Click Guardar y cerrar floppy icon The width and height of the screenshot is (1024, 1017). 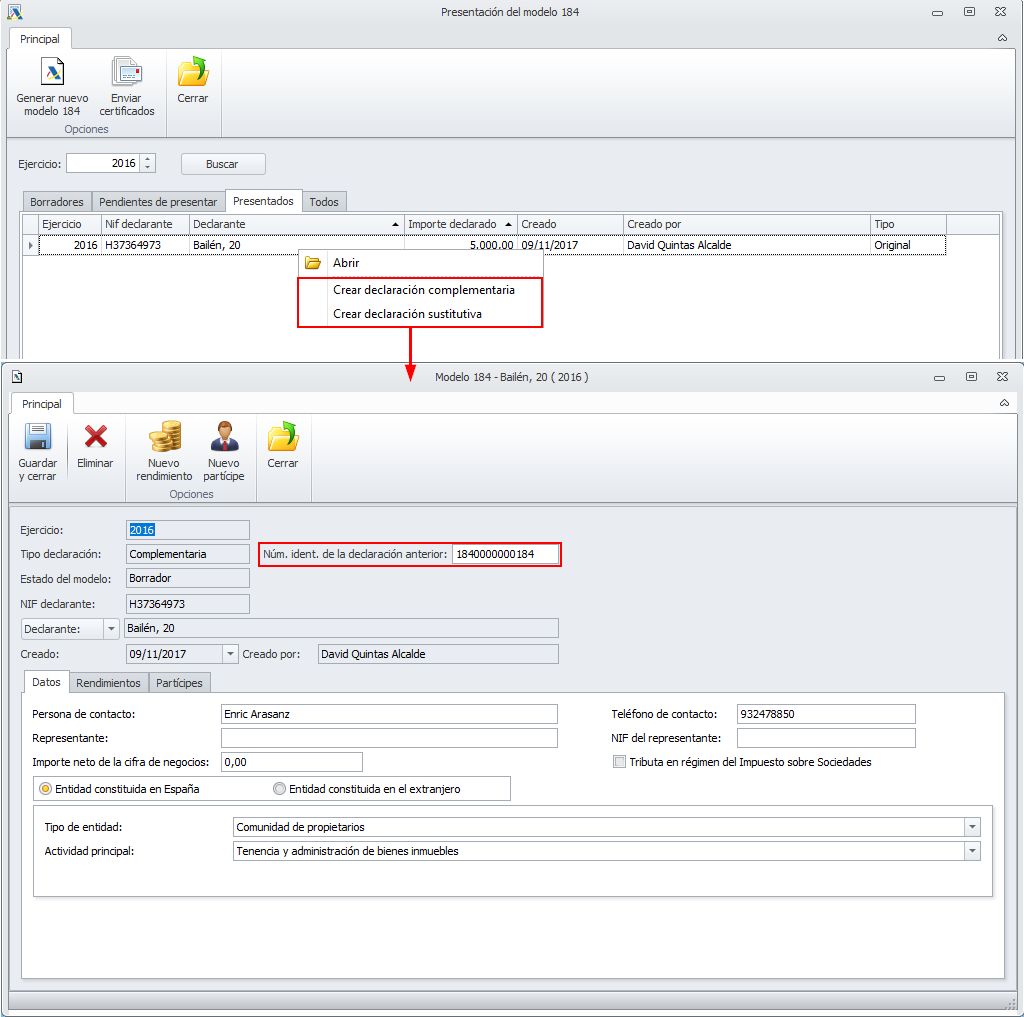(38, 436)
